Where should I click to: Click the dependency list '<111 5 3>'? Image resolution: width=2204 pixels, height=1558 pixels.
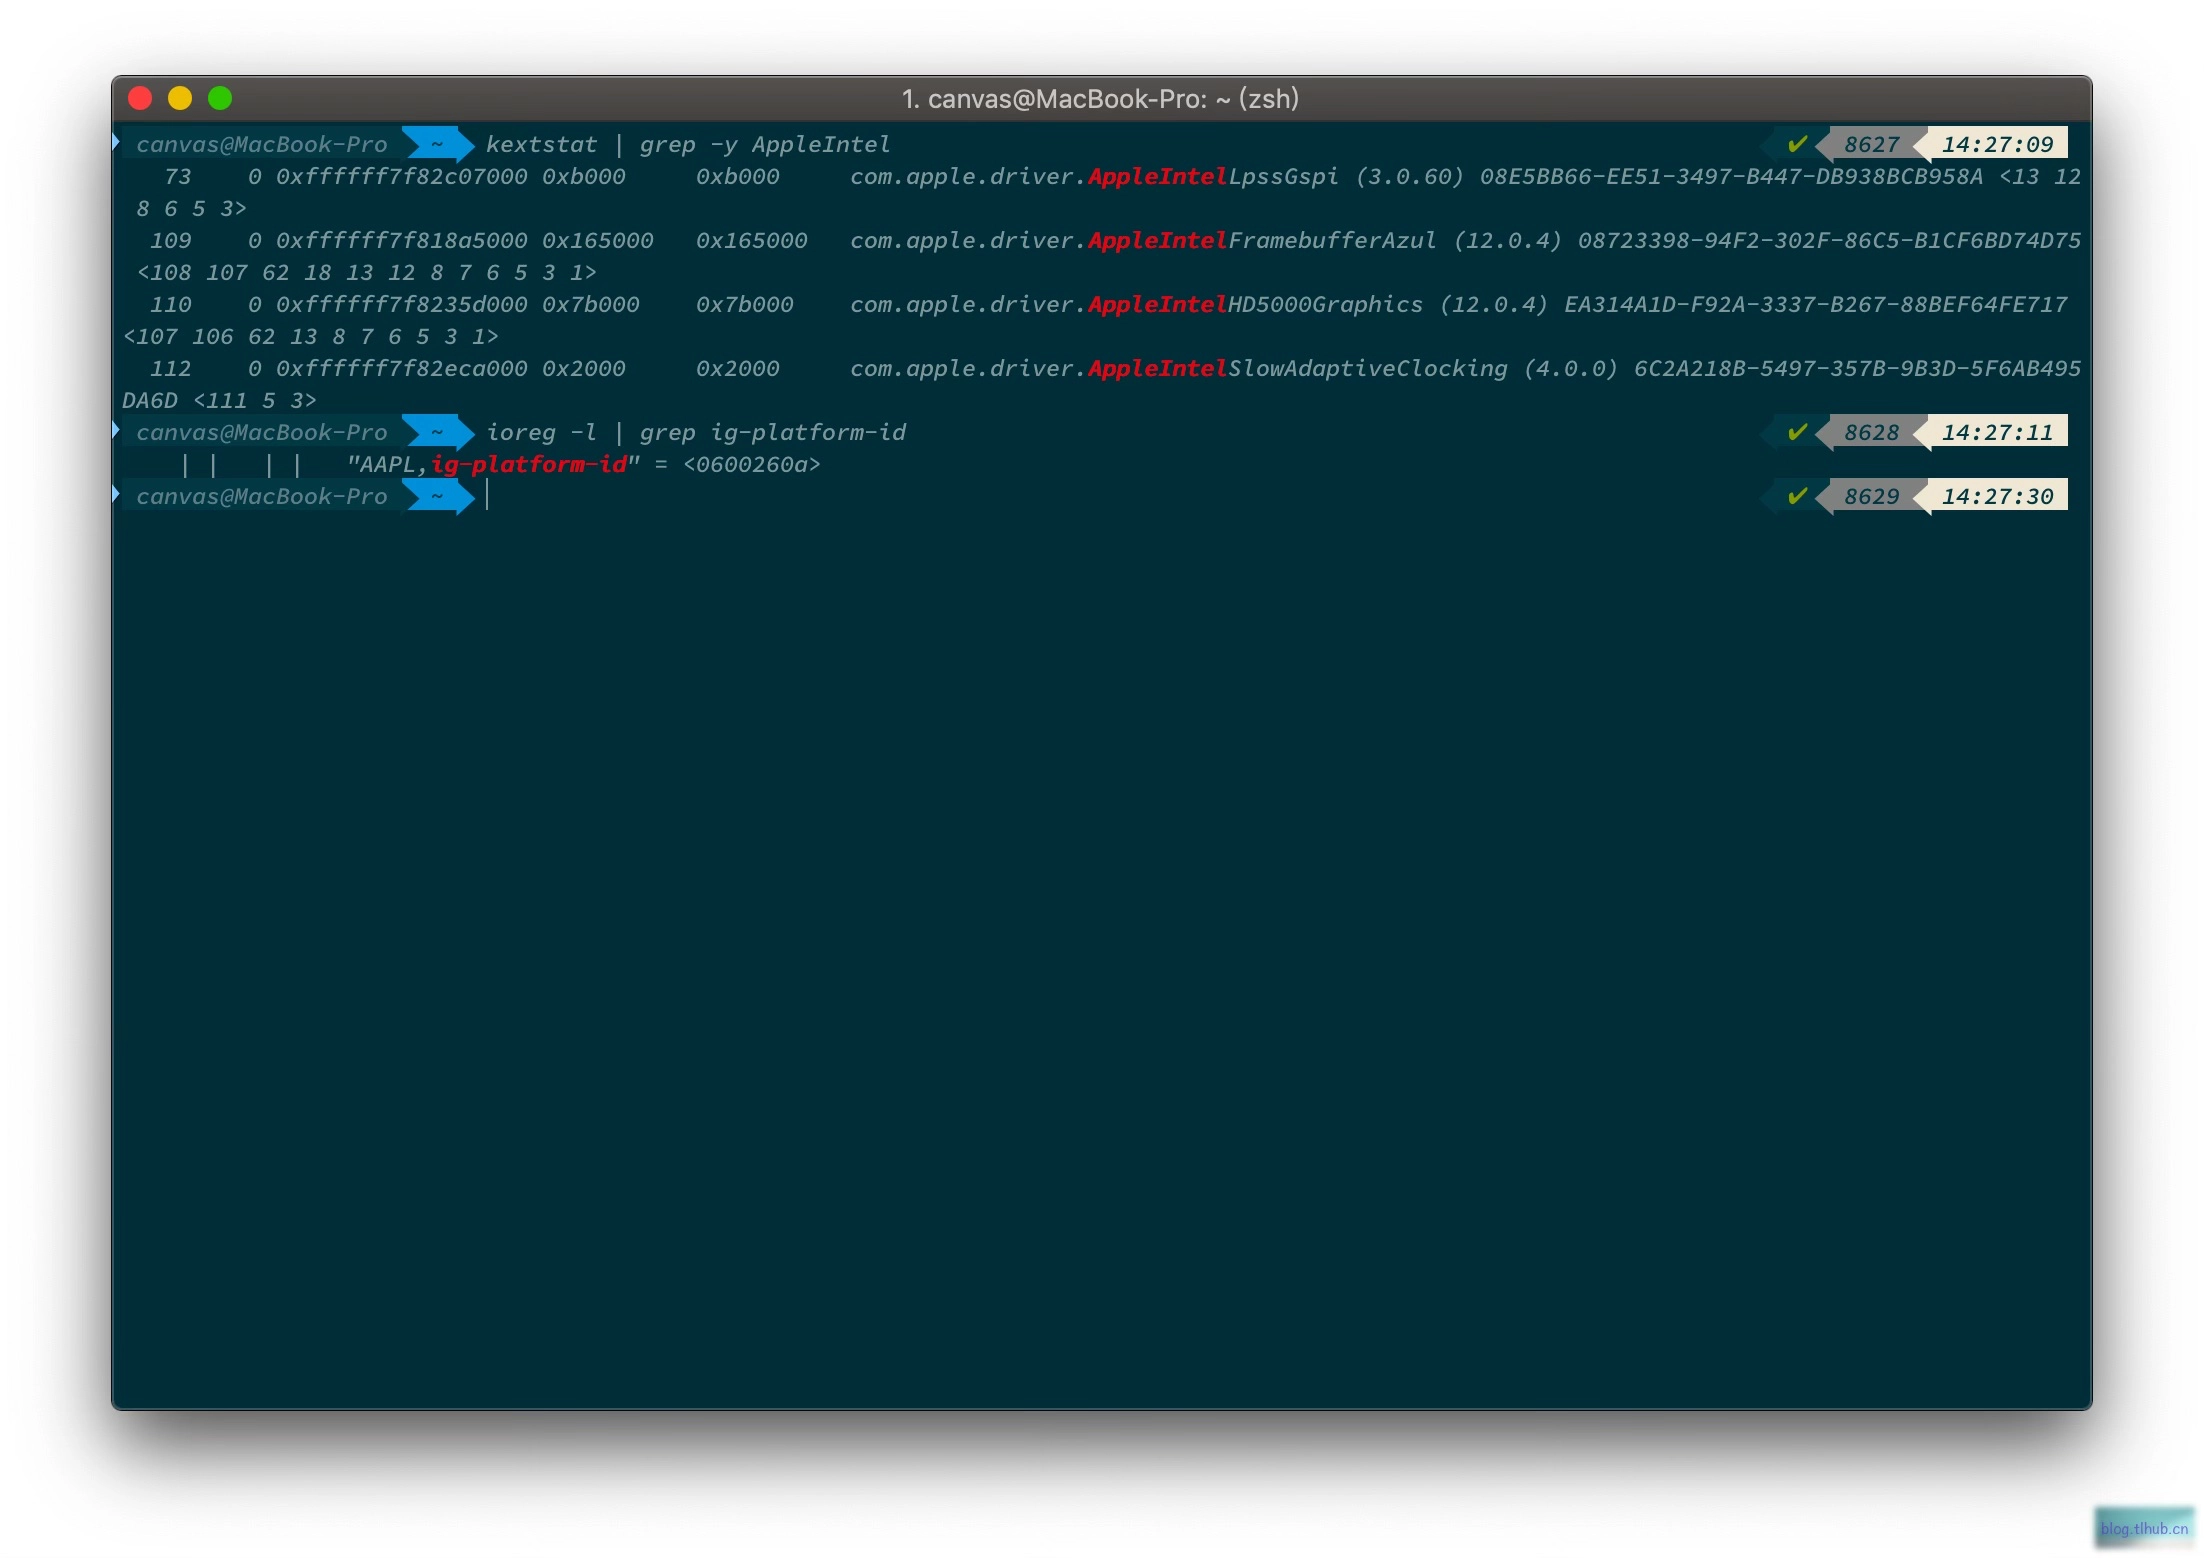[x=255, y=401]
